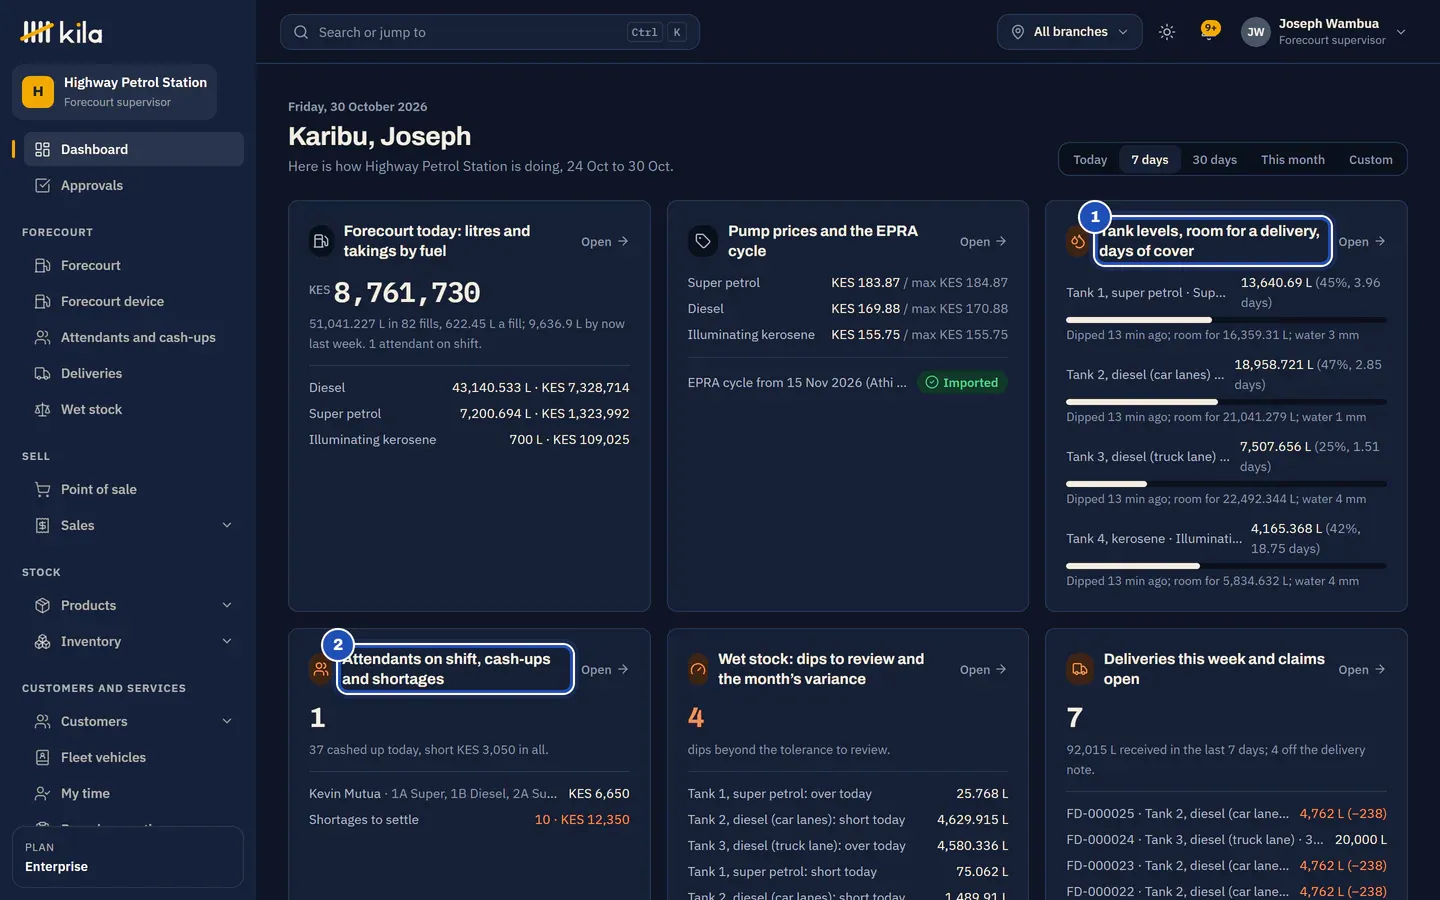Viewport: 1440px width, 900px height.
Task: Click the Wet stock scales icon
Action: (42, 409)
